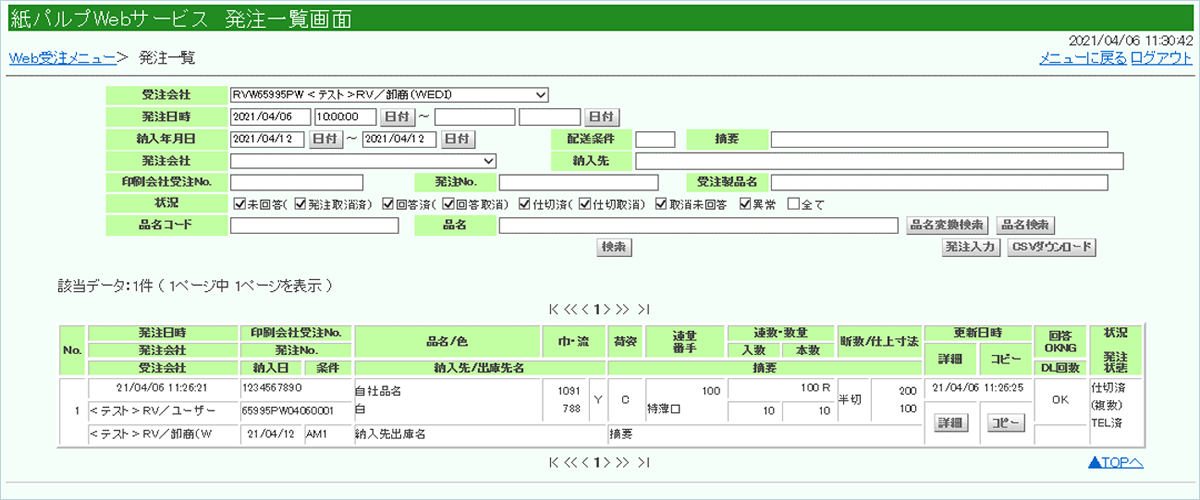Follow the Web受注メニュー breadcrumb link
Viewport: 1200px width, 500px height.
point(62,58)
